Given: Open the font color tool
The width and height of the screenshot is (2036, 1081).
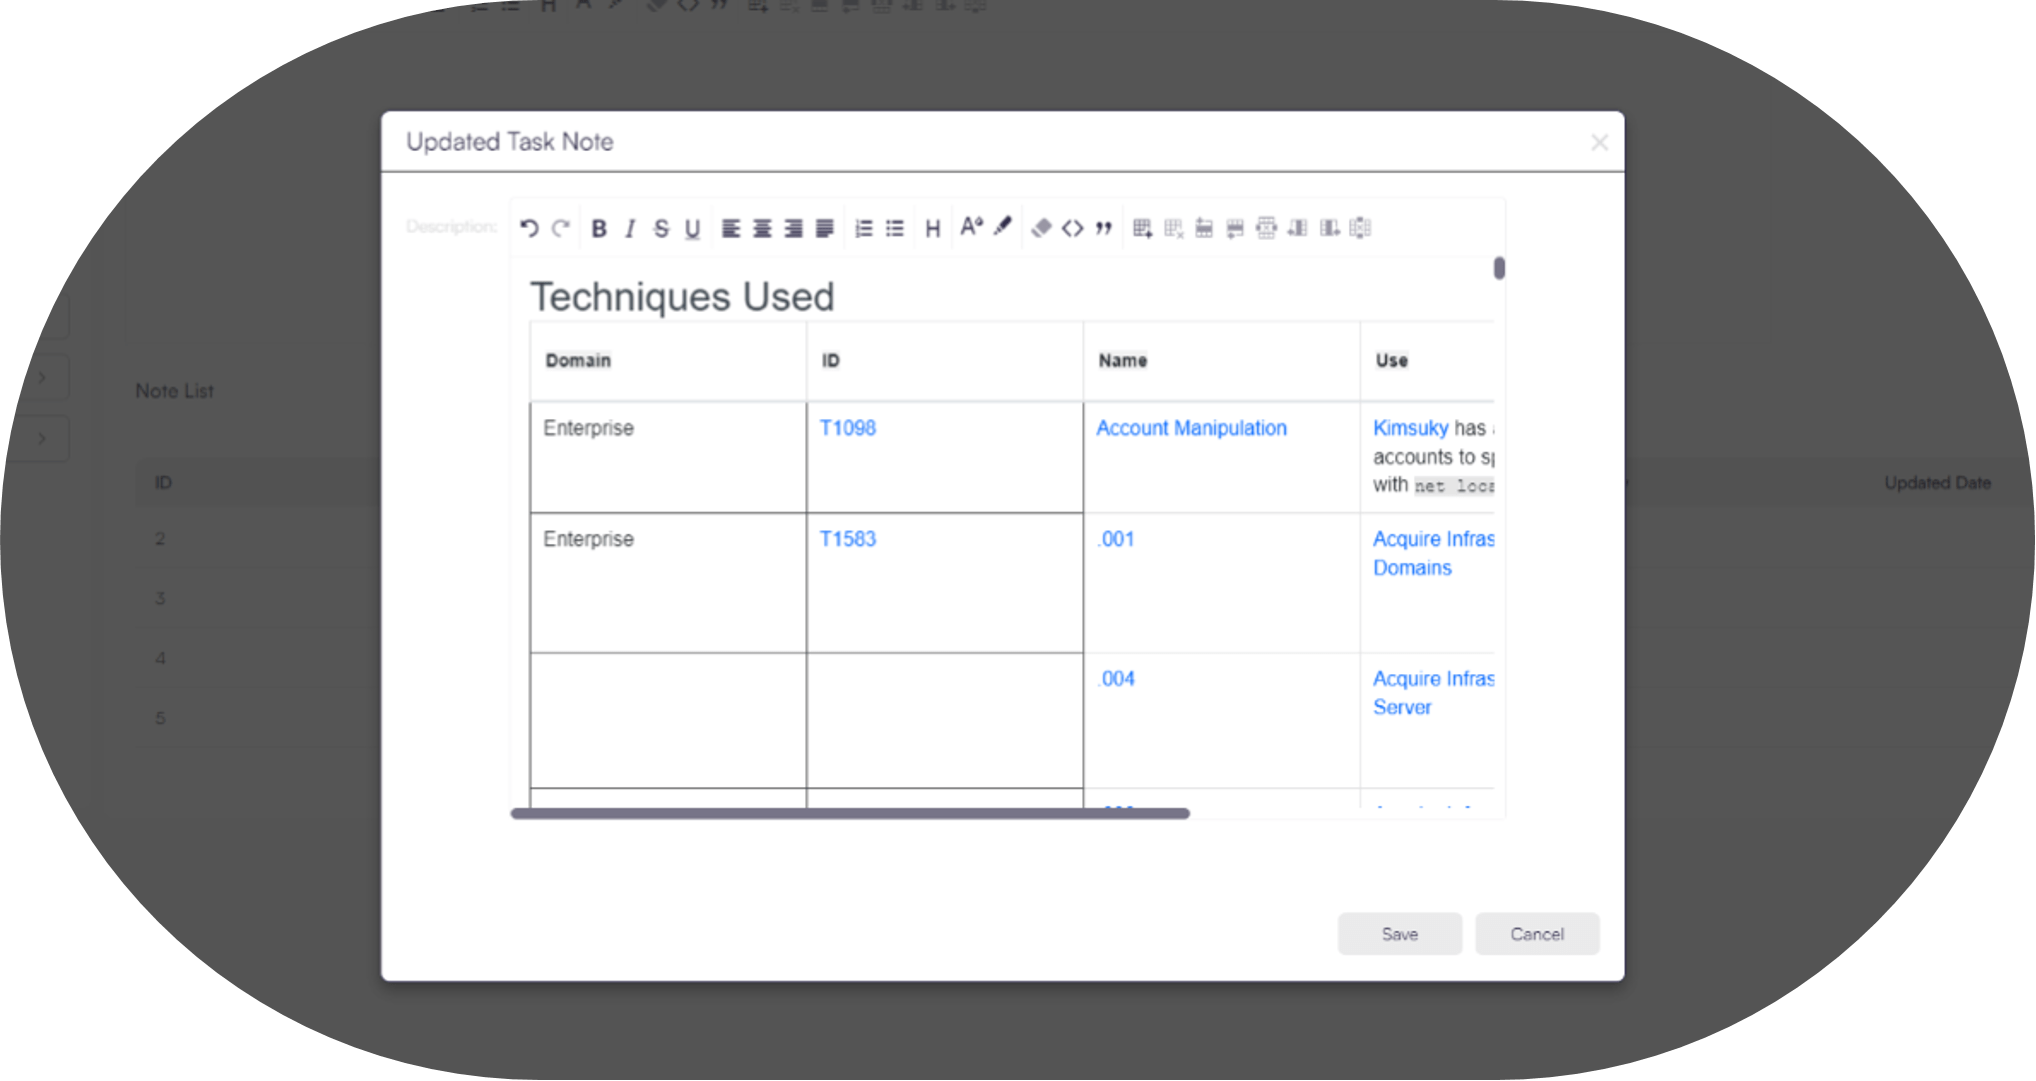Looking at the screenshot, I should coord(971,227).
